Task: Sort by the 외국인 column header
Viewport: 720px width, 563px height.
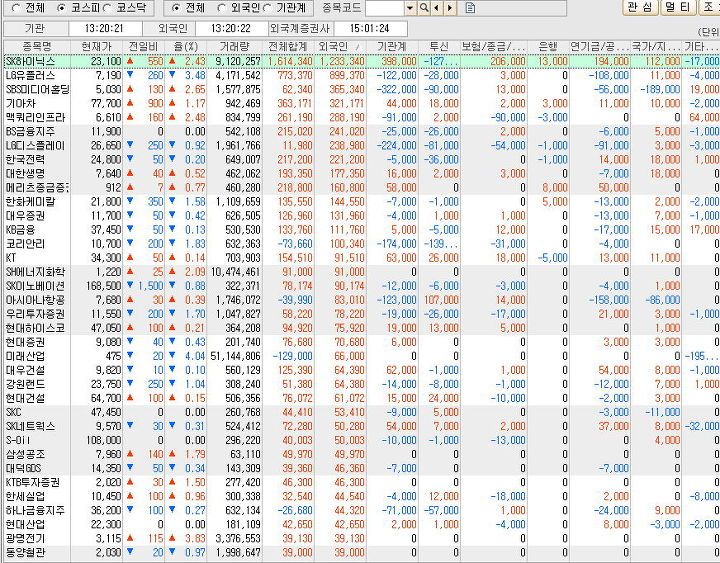Action: pyautogui.click(x=340, y=46)
